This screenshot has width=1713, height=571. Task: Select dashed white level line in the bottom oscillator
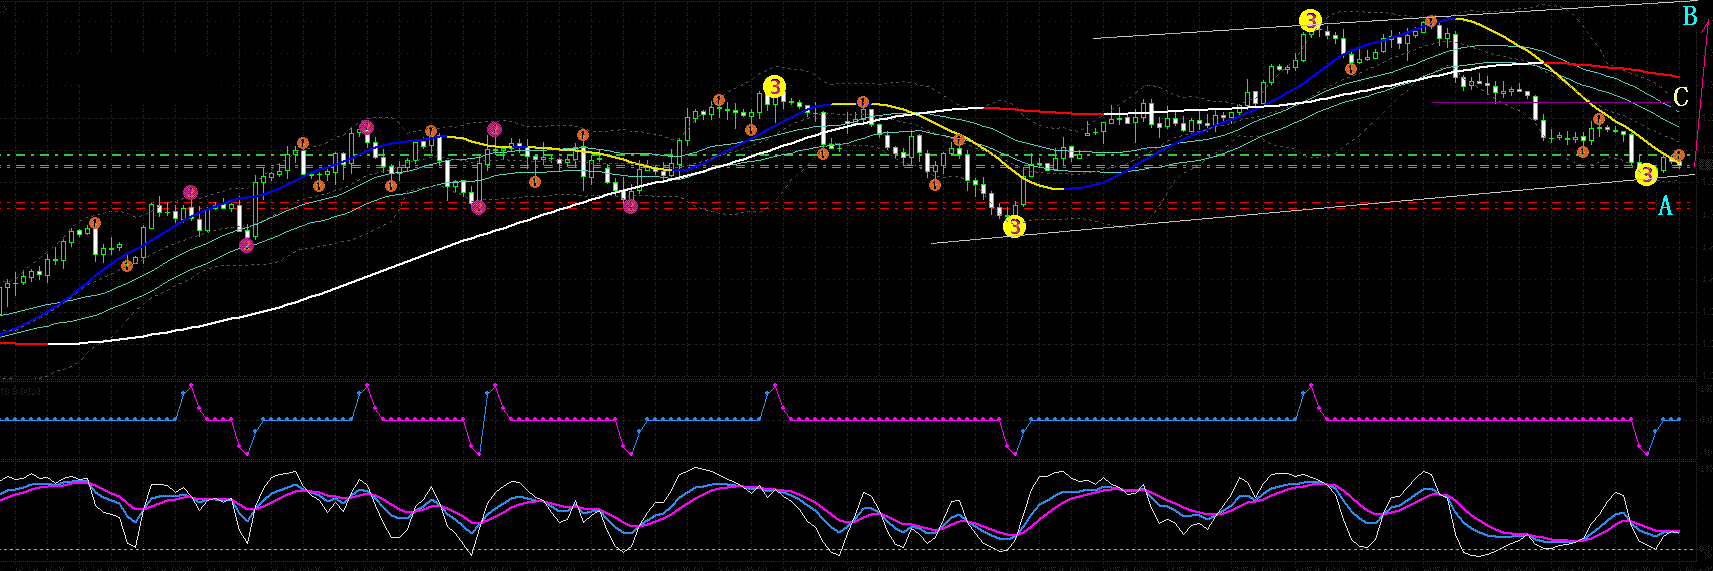point(850,549)
